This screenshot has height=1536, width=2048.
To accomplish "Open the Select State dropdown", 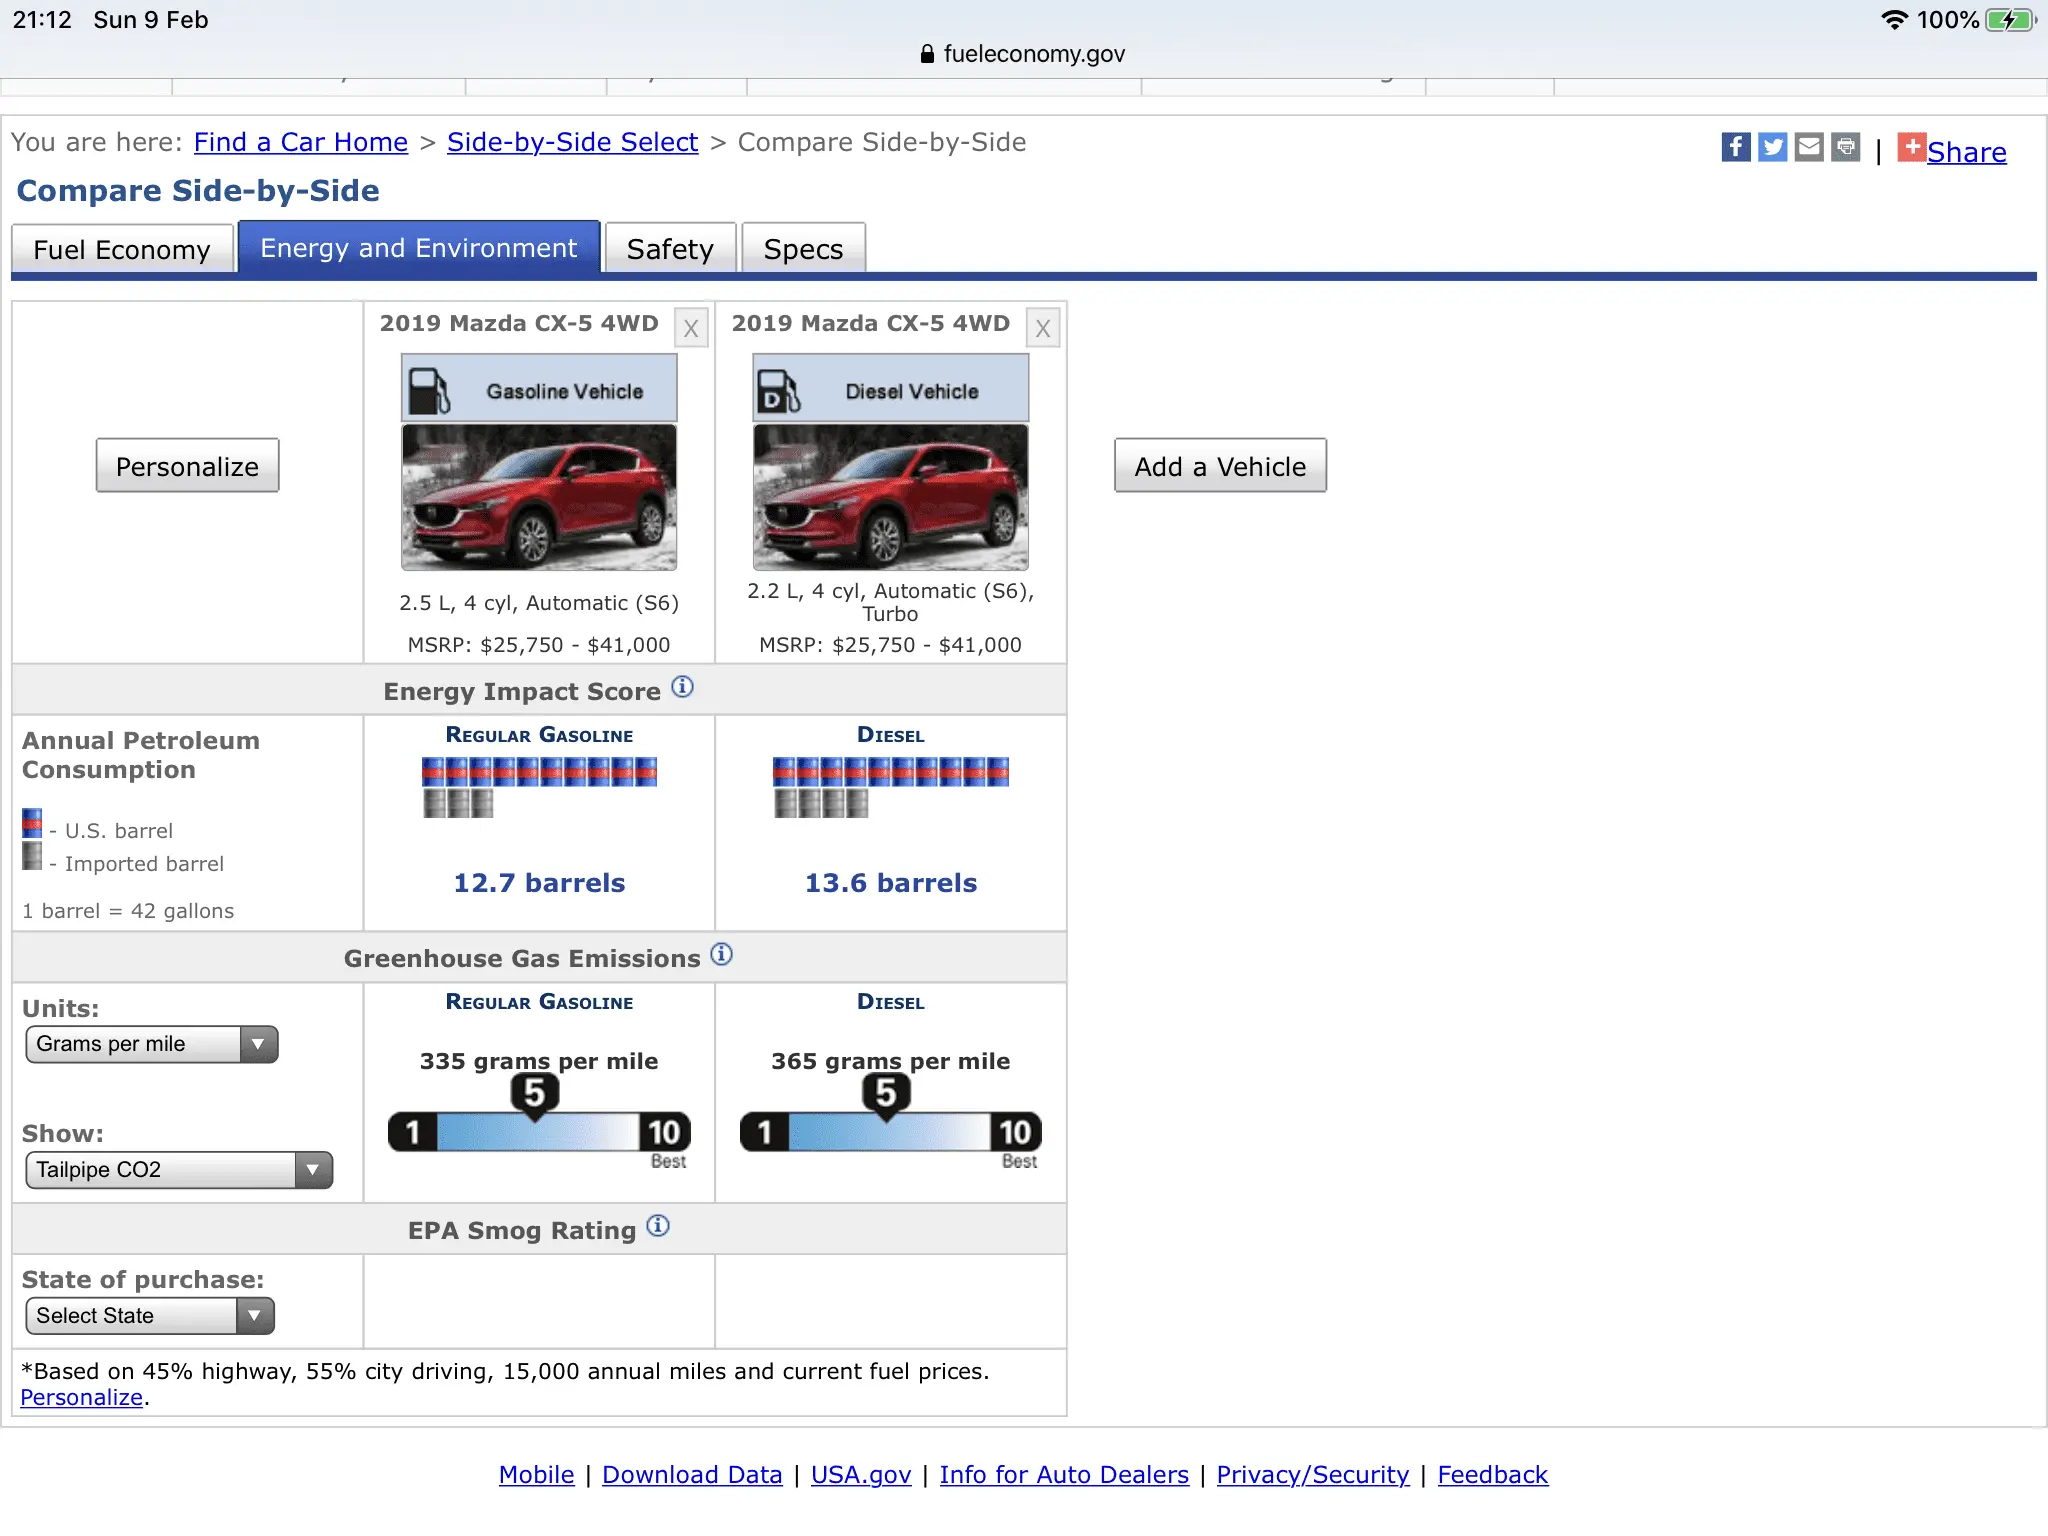I will tap(150, 1316).
